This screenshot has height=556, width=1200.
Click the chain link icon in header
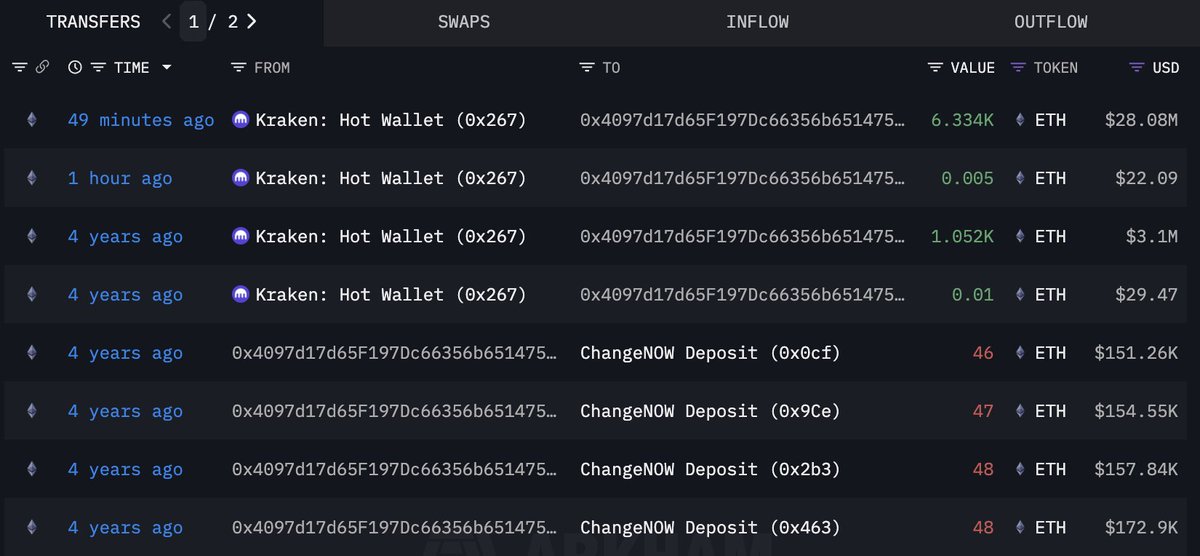42,68
